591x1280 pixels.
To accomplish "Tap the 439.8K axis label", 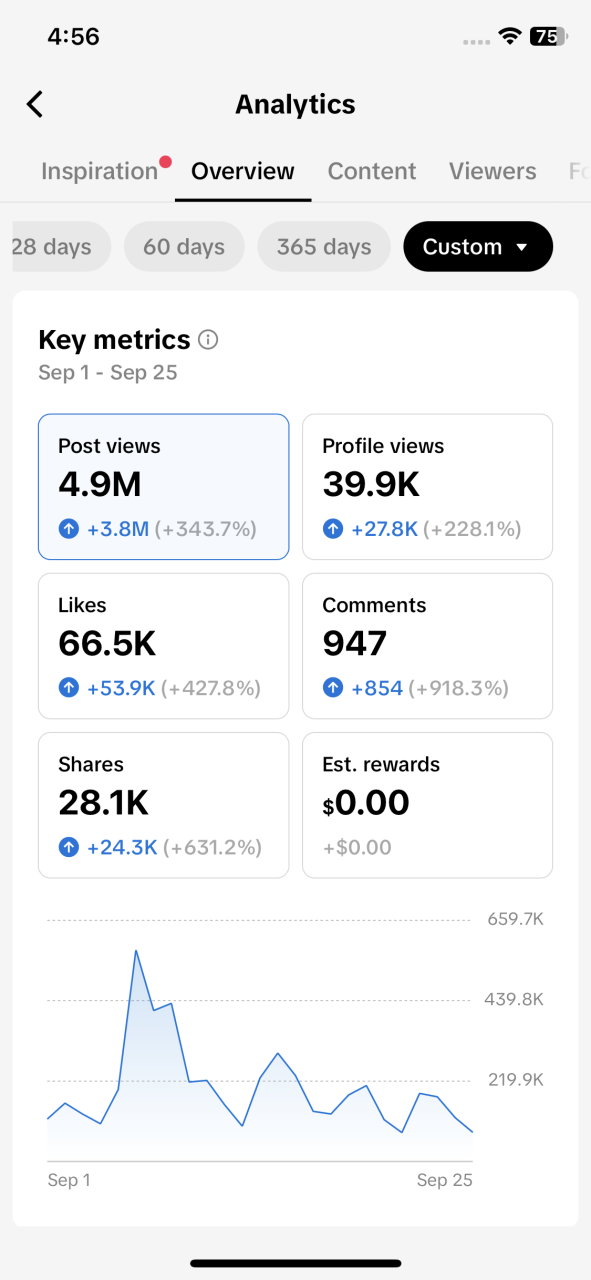I will (x=515, y=999).
